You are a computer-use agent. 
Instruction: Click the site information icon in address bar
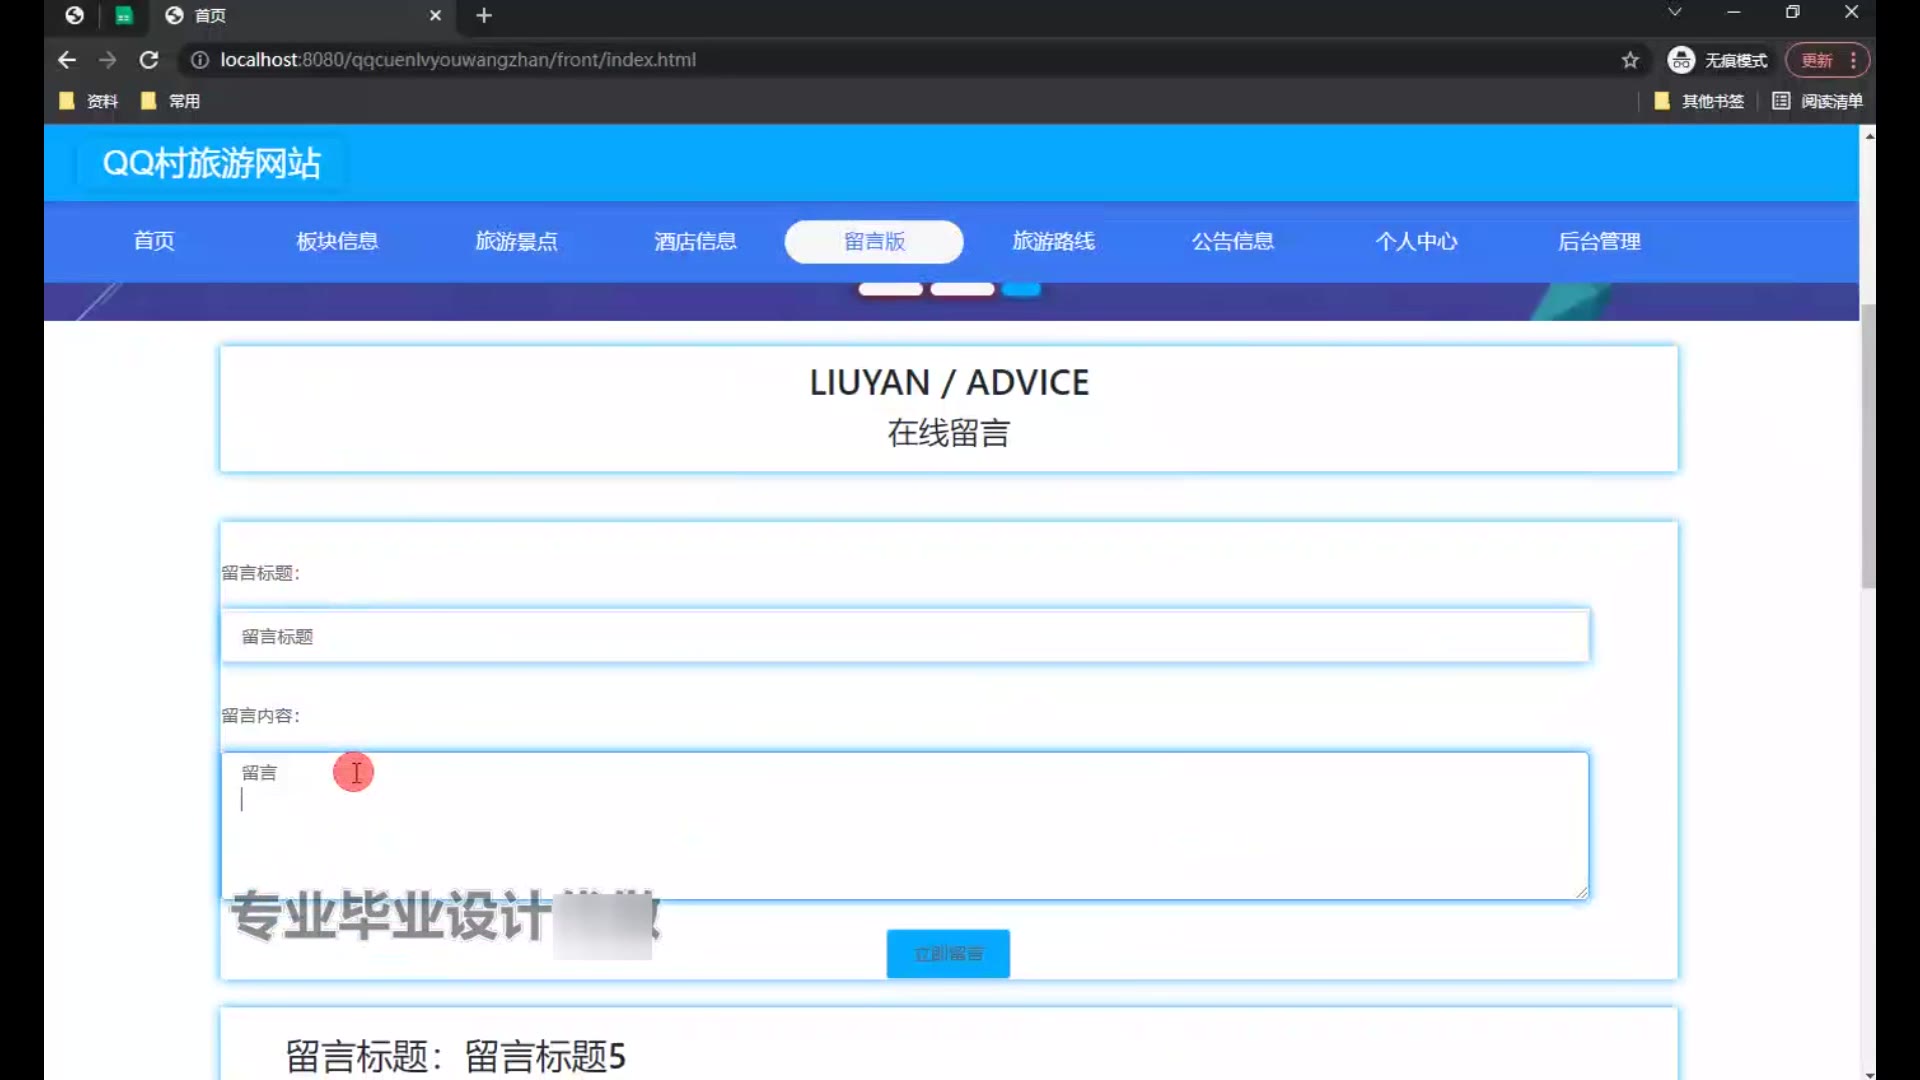point(200,60)
